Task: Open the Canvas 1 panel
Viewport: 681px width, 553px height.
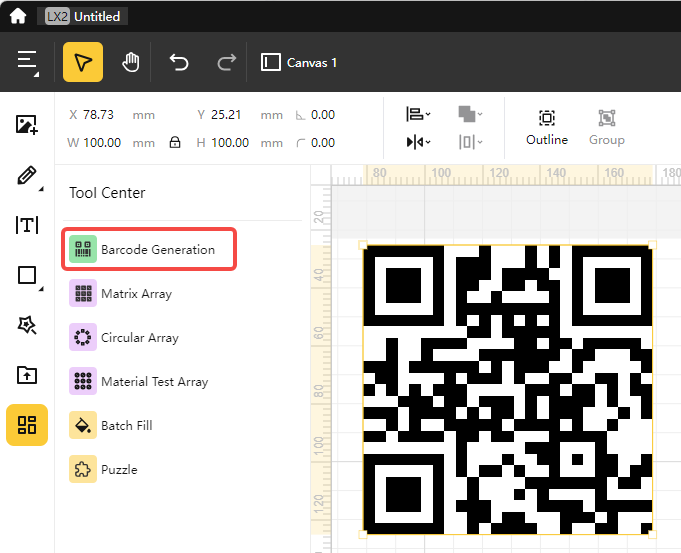Action: [x=299, y=63]
